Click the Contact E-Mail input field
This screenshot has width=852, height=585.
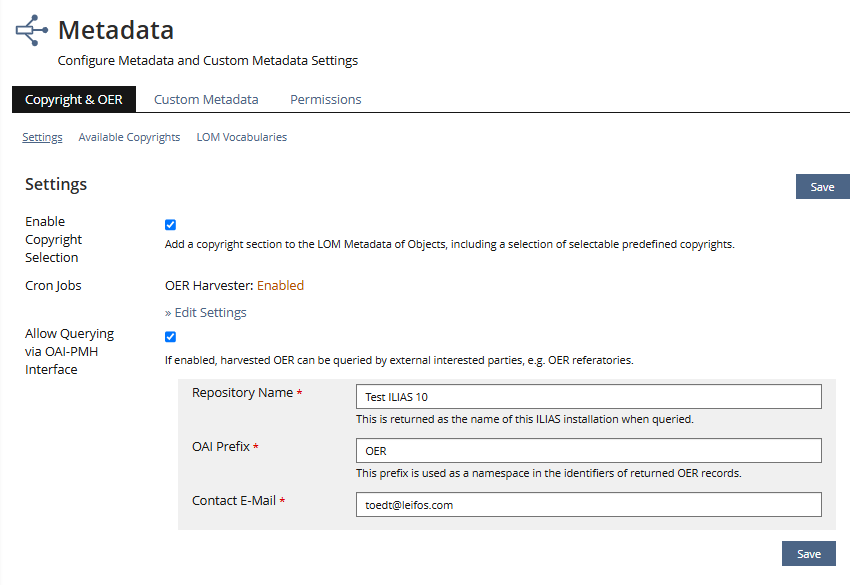pyautogui.click(x=588, y=505)
